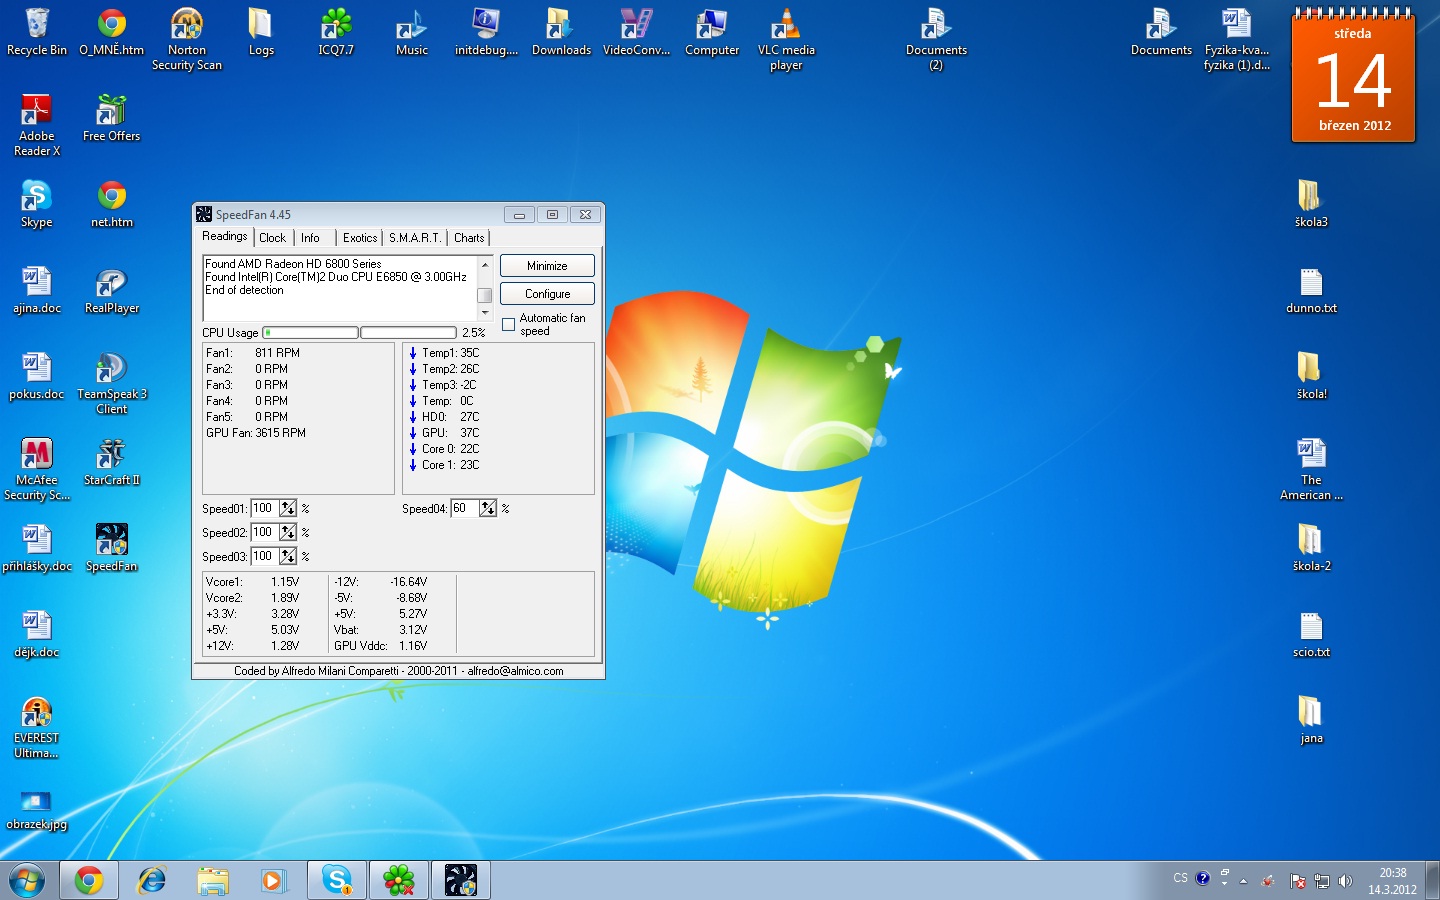This screenshot has width=1440, height=900.
Task: Show hidden tray icons arrow
Action: pos(1243,881)
